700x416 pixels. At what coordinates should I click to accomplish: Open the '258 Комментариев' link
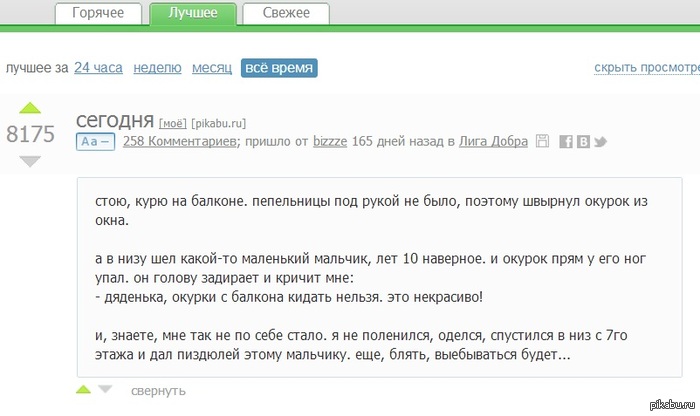[x=180, y=142]
